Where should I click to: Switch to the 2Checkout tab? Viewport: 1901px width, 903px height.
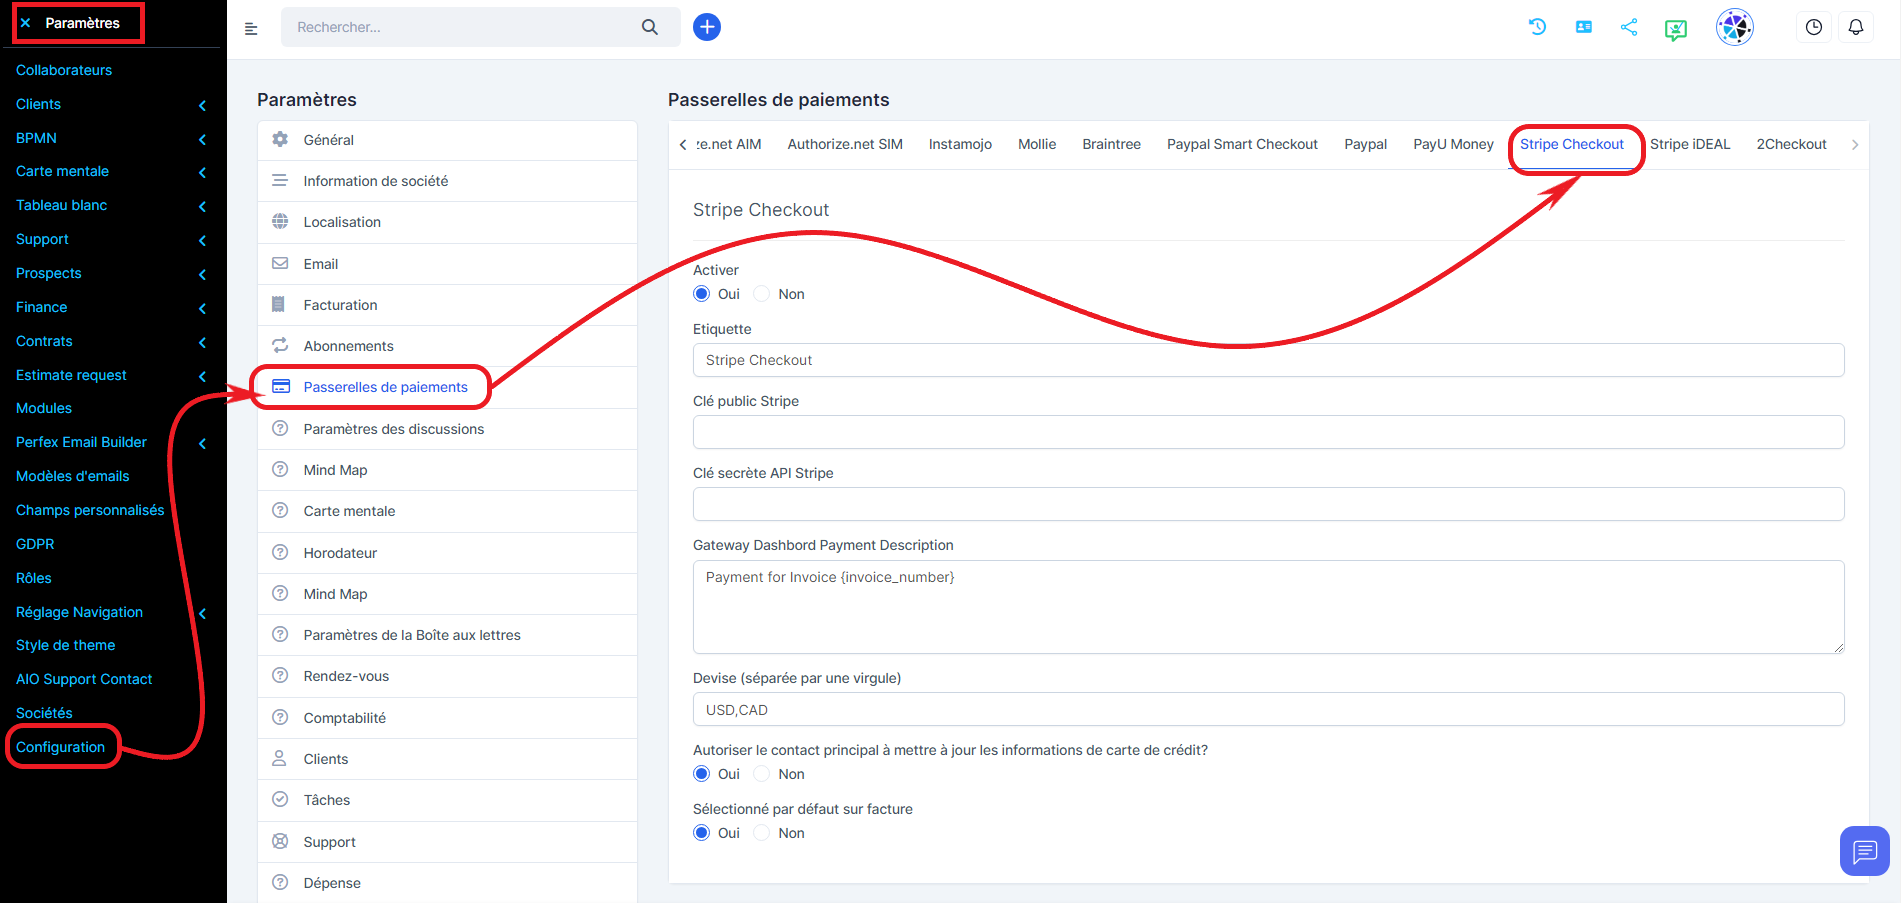[x=1791, y=144]
